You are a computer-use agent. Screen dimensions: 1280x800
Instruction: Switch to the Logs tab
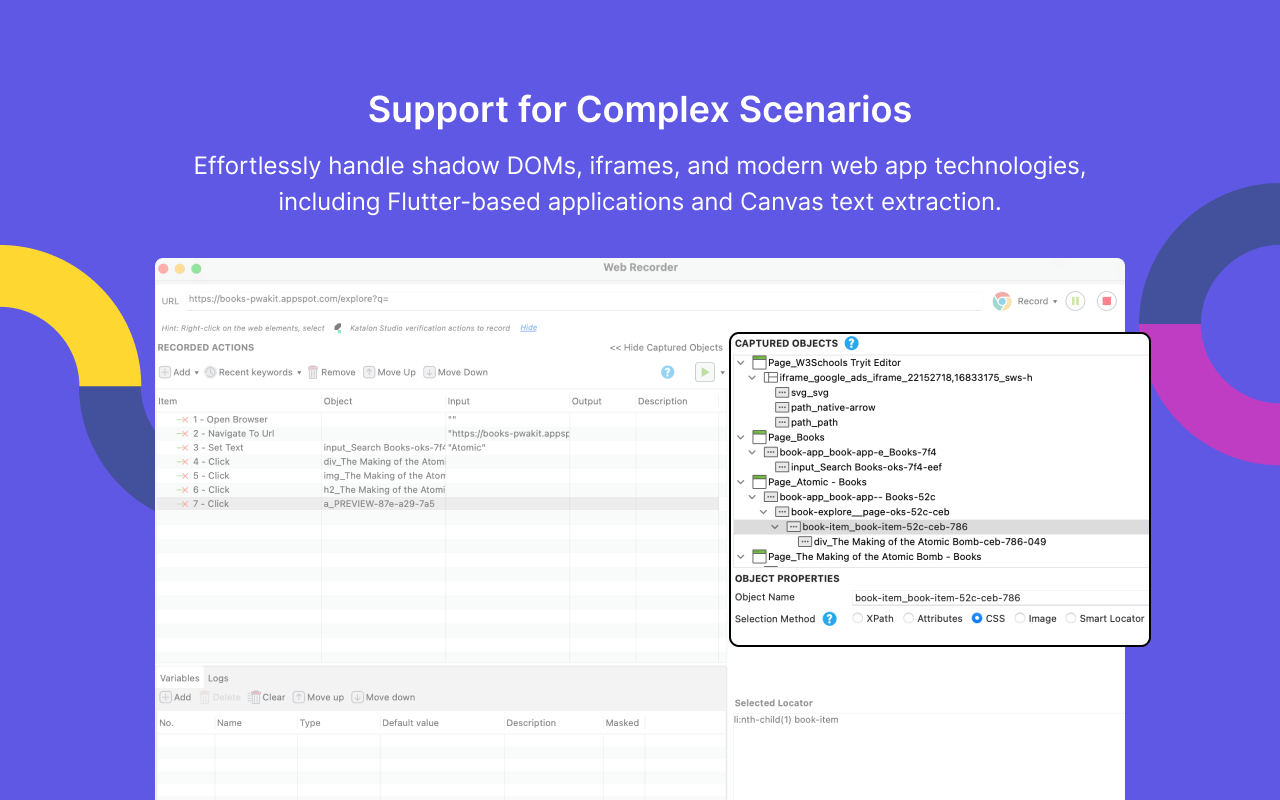[218, 678]
